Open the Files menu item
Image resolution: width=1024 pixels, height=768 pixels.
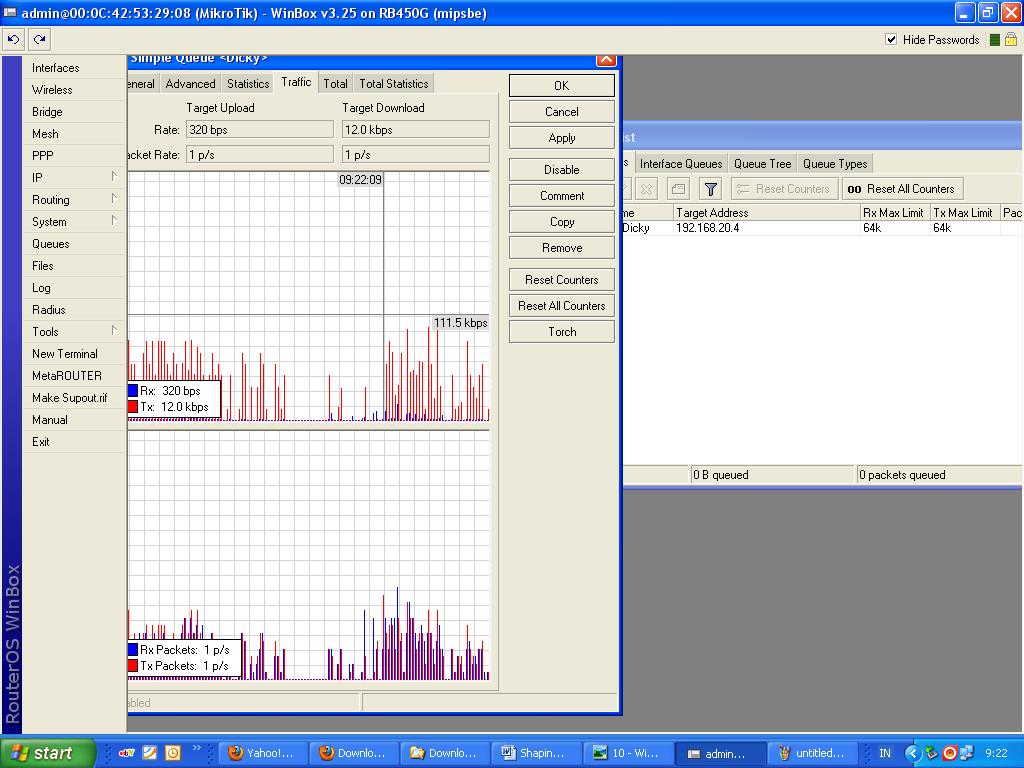click(x=42, y=266)
